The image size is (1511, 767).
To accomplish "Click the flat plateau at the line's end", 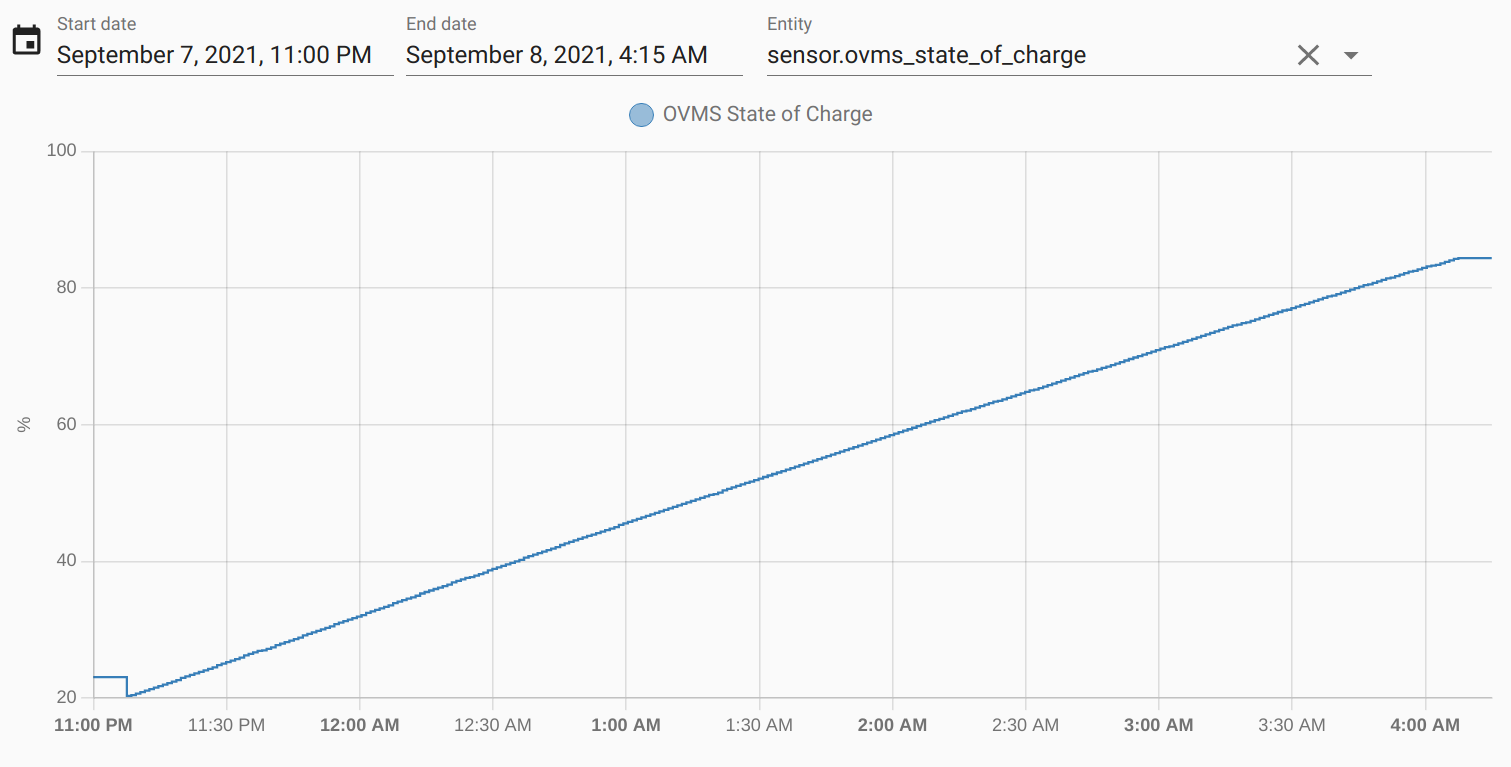I will click(1474, 258).
